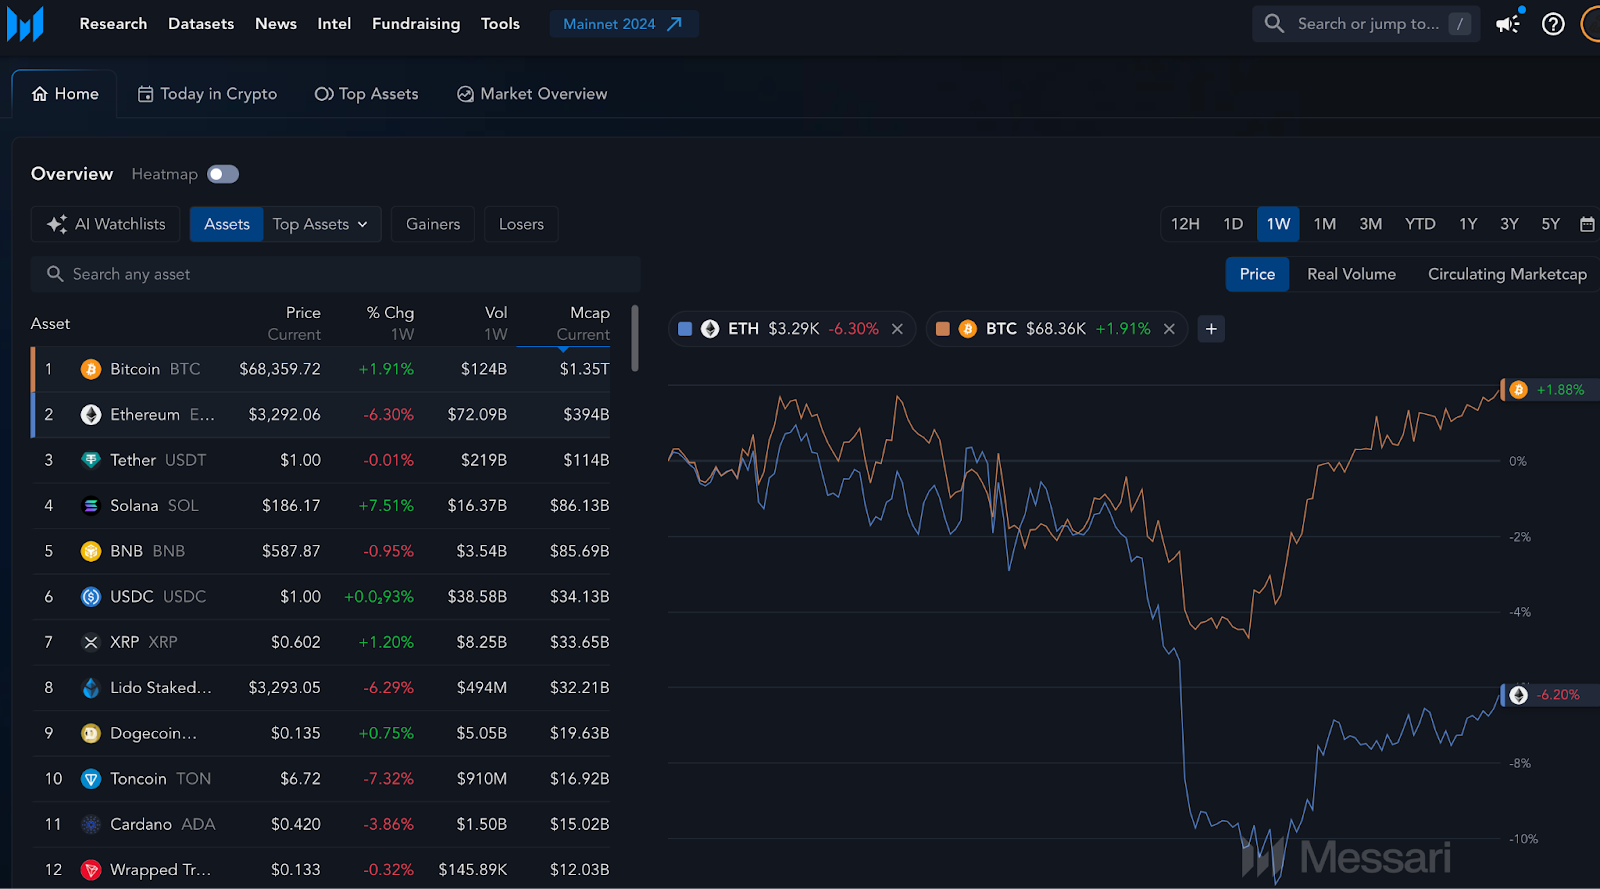This screenshot has height=889, width=1600.
Task: Click the ETH end-of-line chart marker
Action: (x=1518, y=695)
